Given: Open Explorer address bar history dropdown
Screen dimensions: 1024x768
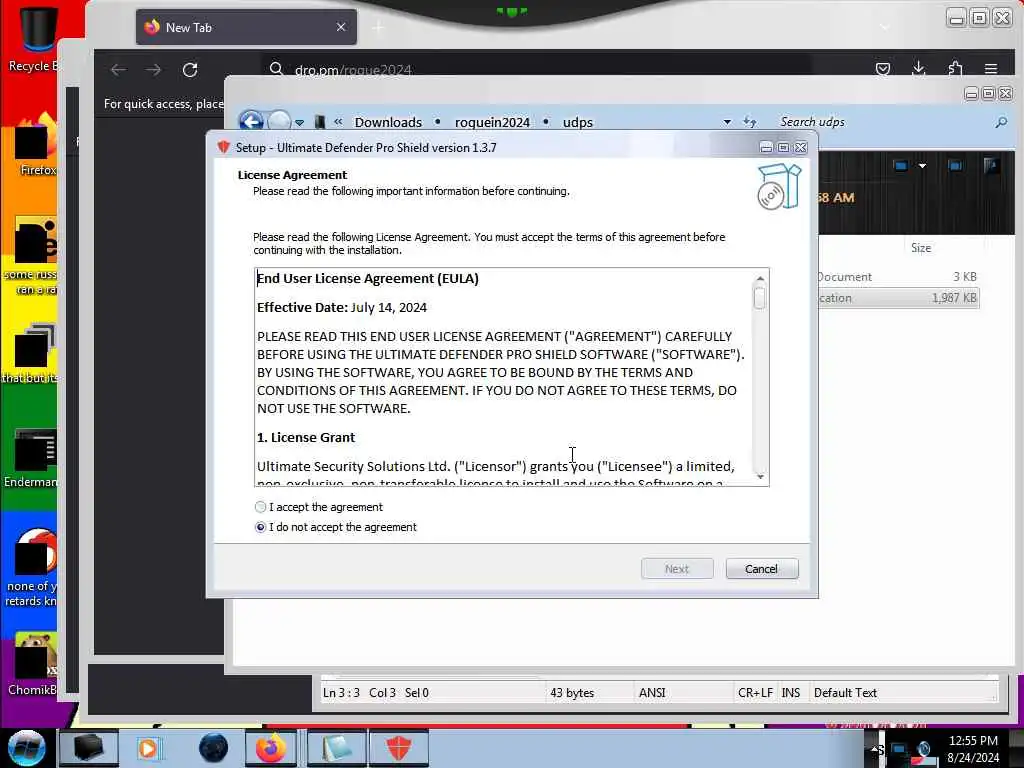Looking at the screenshot, I should (x=727, y=122).
